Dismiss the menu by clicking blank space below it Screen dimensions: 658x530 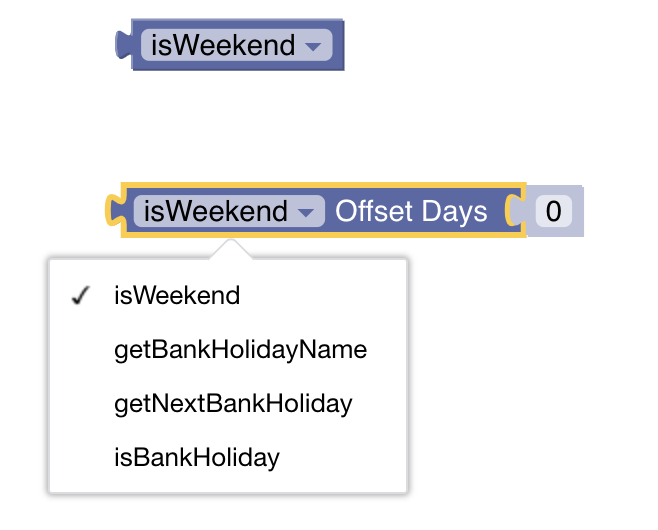coord(228,513)
